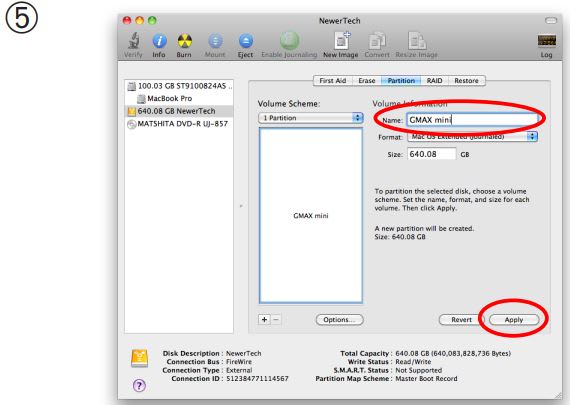This screenshot has height=405, width=570.
Task: Click the Convert toolbar icon
Action: [x=377, y=45]
